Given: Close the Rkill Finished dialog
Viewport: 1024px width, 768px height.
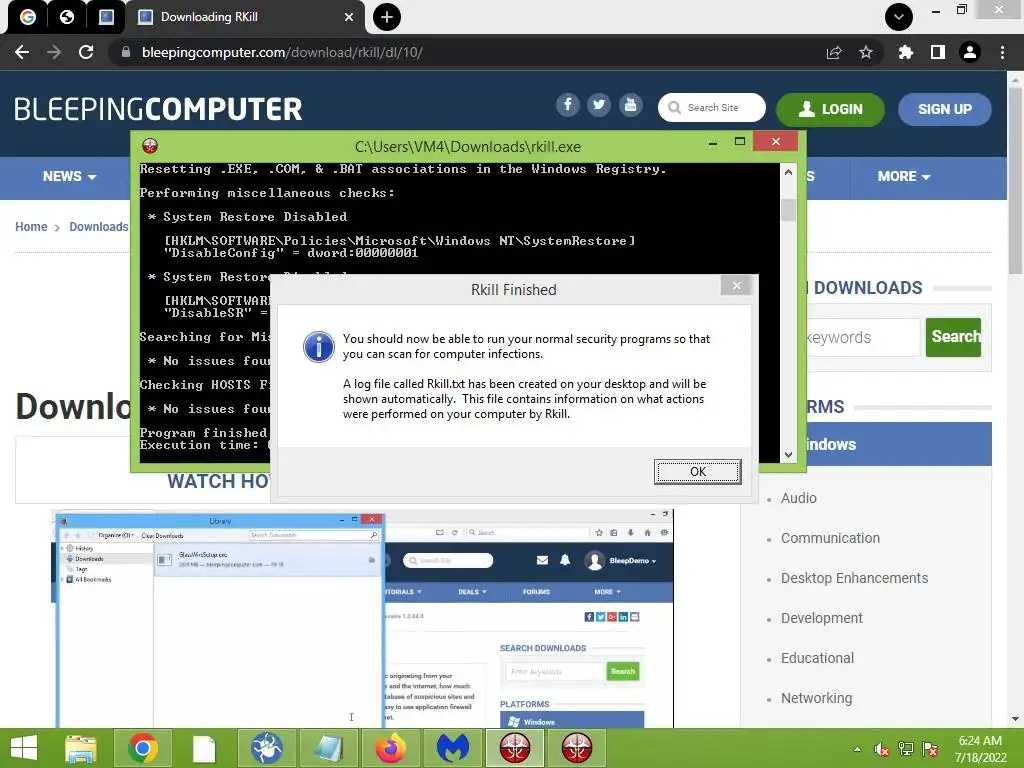Looking at the screenshot, I should tap(737, 285).
